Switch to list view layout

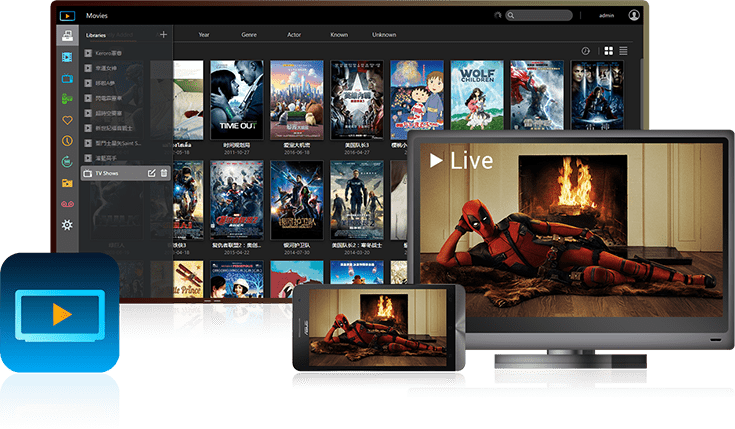623,50
